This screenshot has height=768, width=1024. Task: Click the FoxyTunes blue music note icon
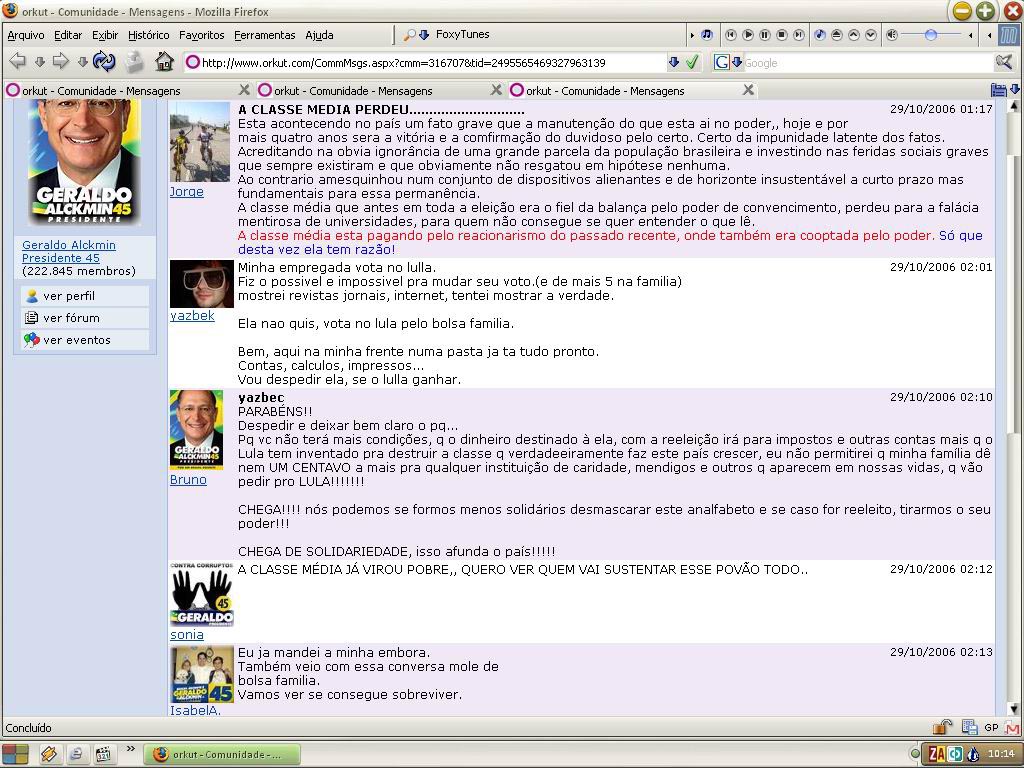(x=707, y=35)
